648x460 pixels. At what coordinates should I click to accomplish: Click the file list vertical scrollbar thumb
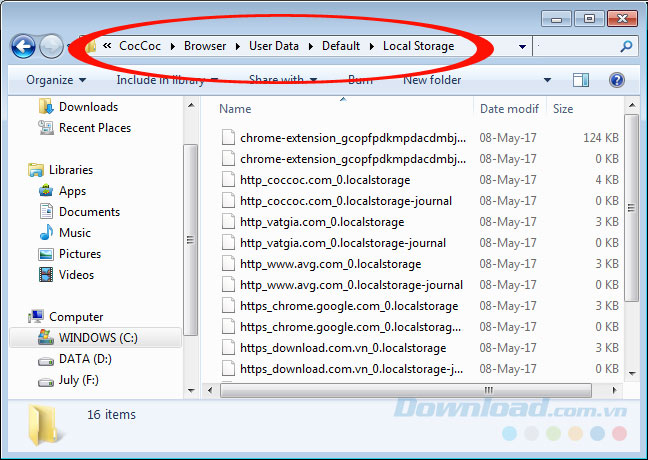[631, 208]
